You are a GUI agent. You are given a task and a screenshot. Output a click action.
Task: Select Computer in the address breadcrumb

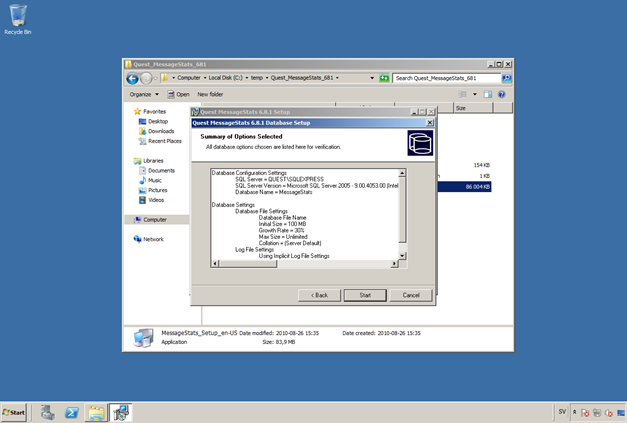tap(189, 78)
